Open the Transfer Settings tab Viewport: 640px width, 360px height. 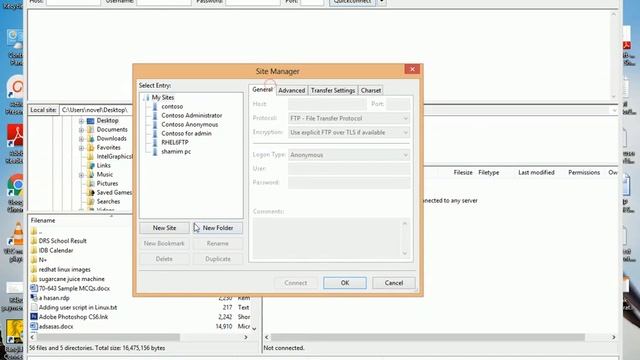[333, 90]
